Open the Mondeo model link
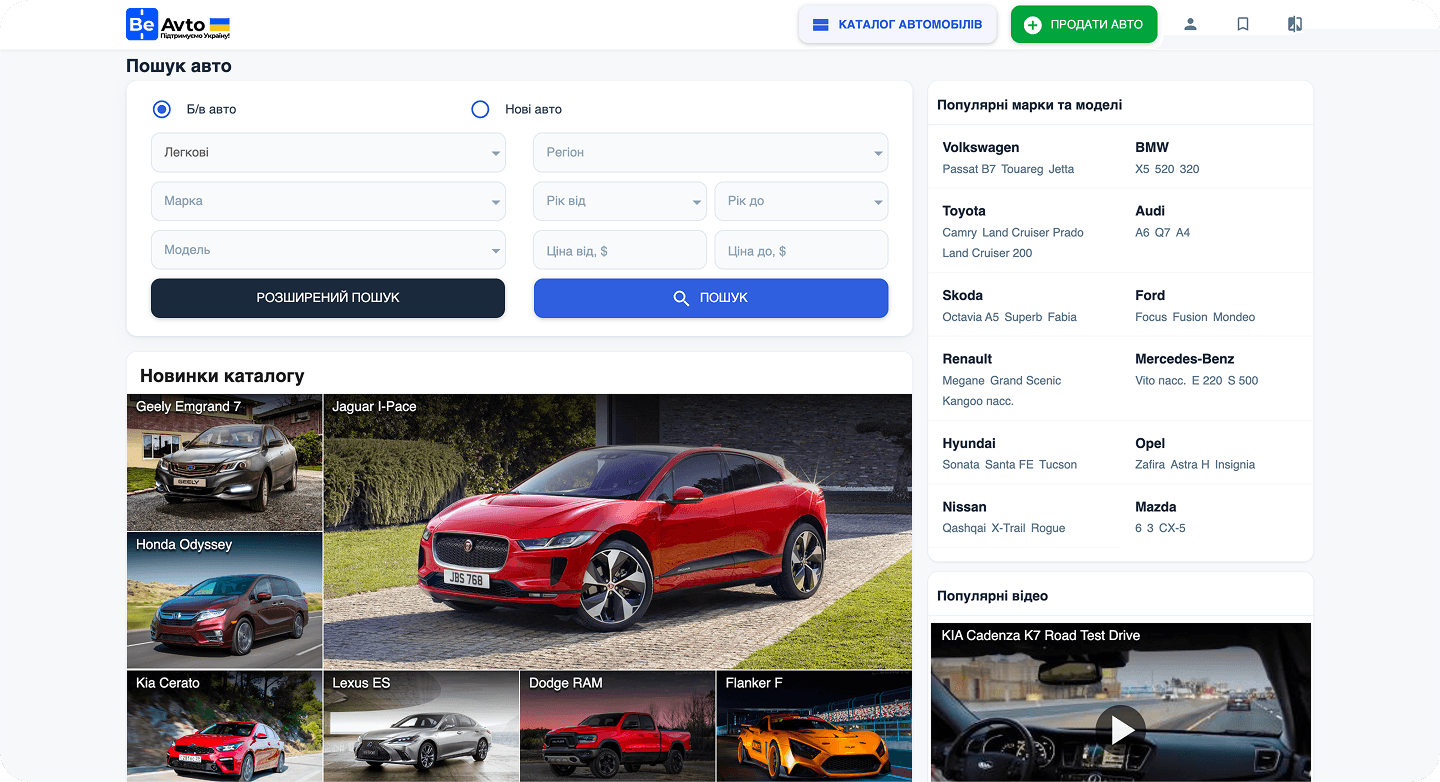Viewport: 1440px width, 782px height. click(1234, 317)
